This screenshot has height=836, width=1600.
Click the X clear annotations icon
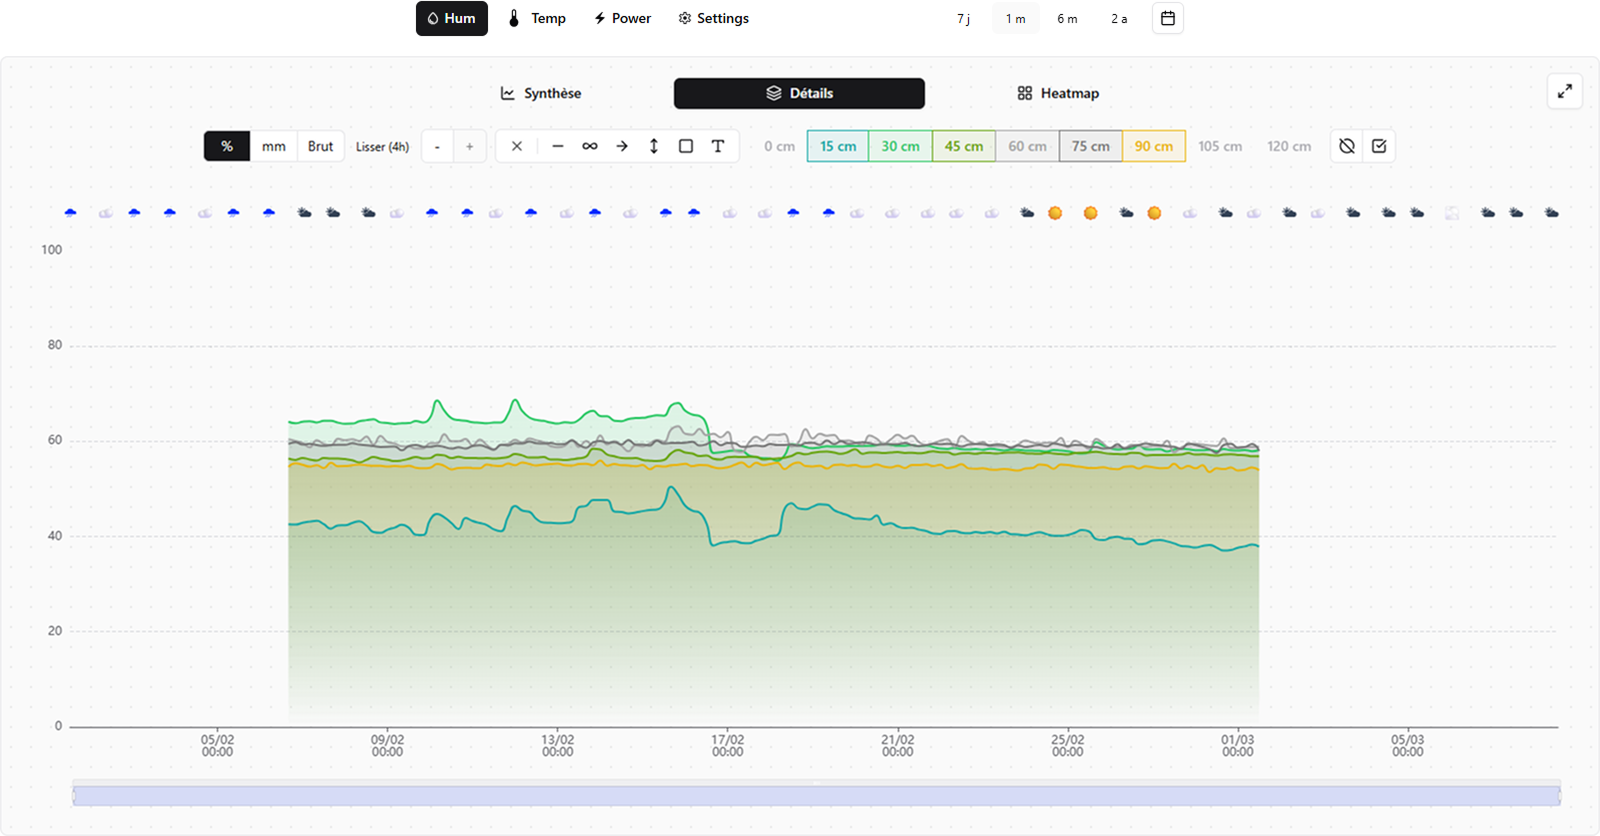tap(517, 146)
